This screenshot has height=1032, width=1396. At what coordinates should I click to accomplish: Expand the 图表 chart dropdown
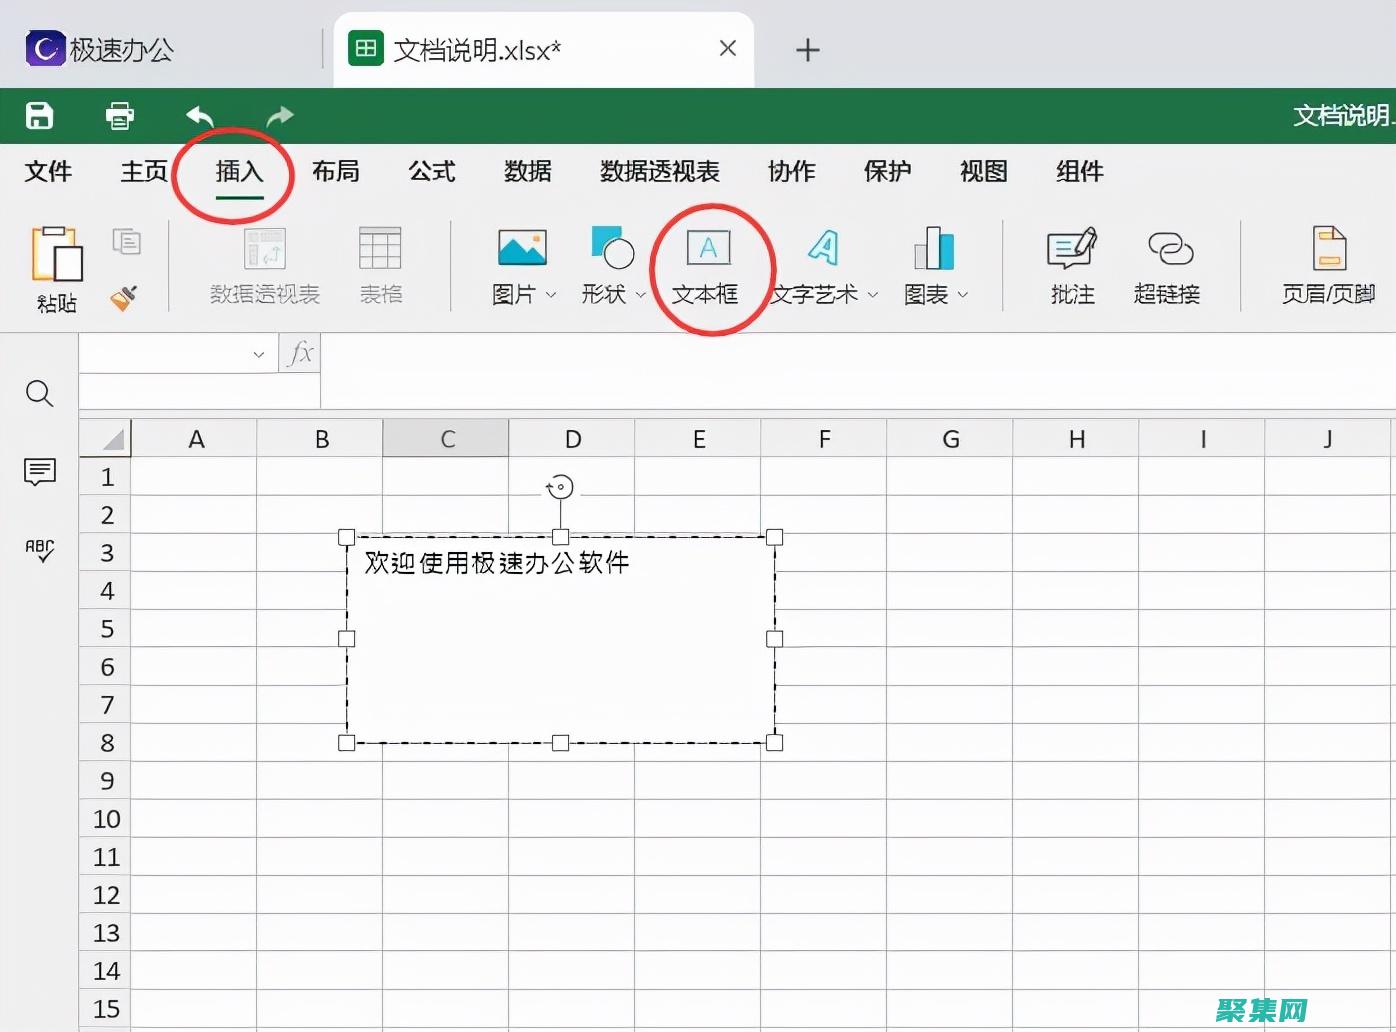point(963,295)
